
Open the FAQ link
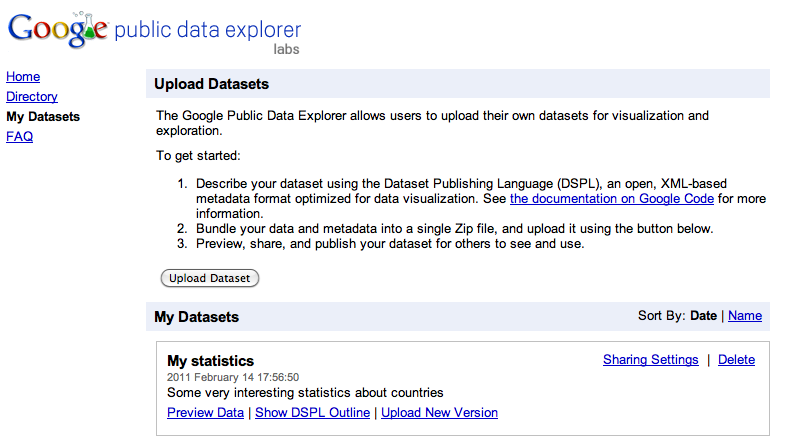tap(19, 137)
